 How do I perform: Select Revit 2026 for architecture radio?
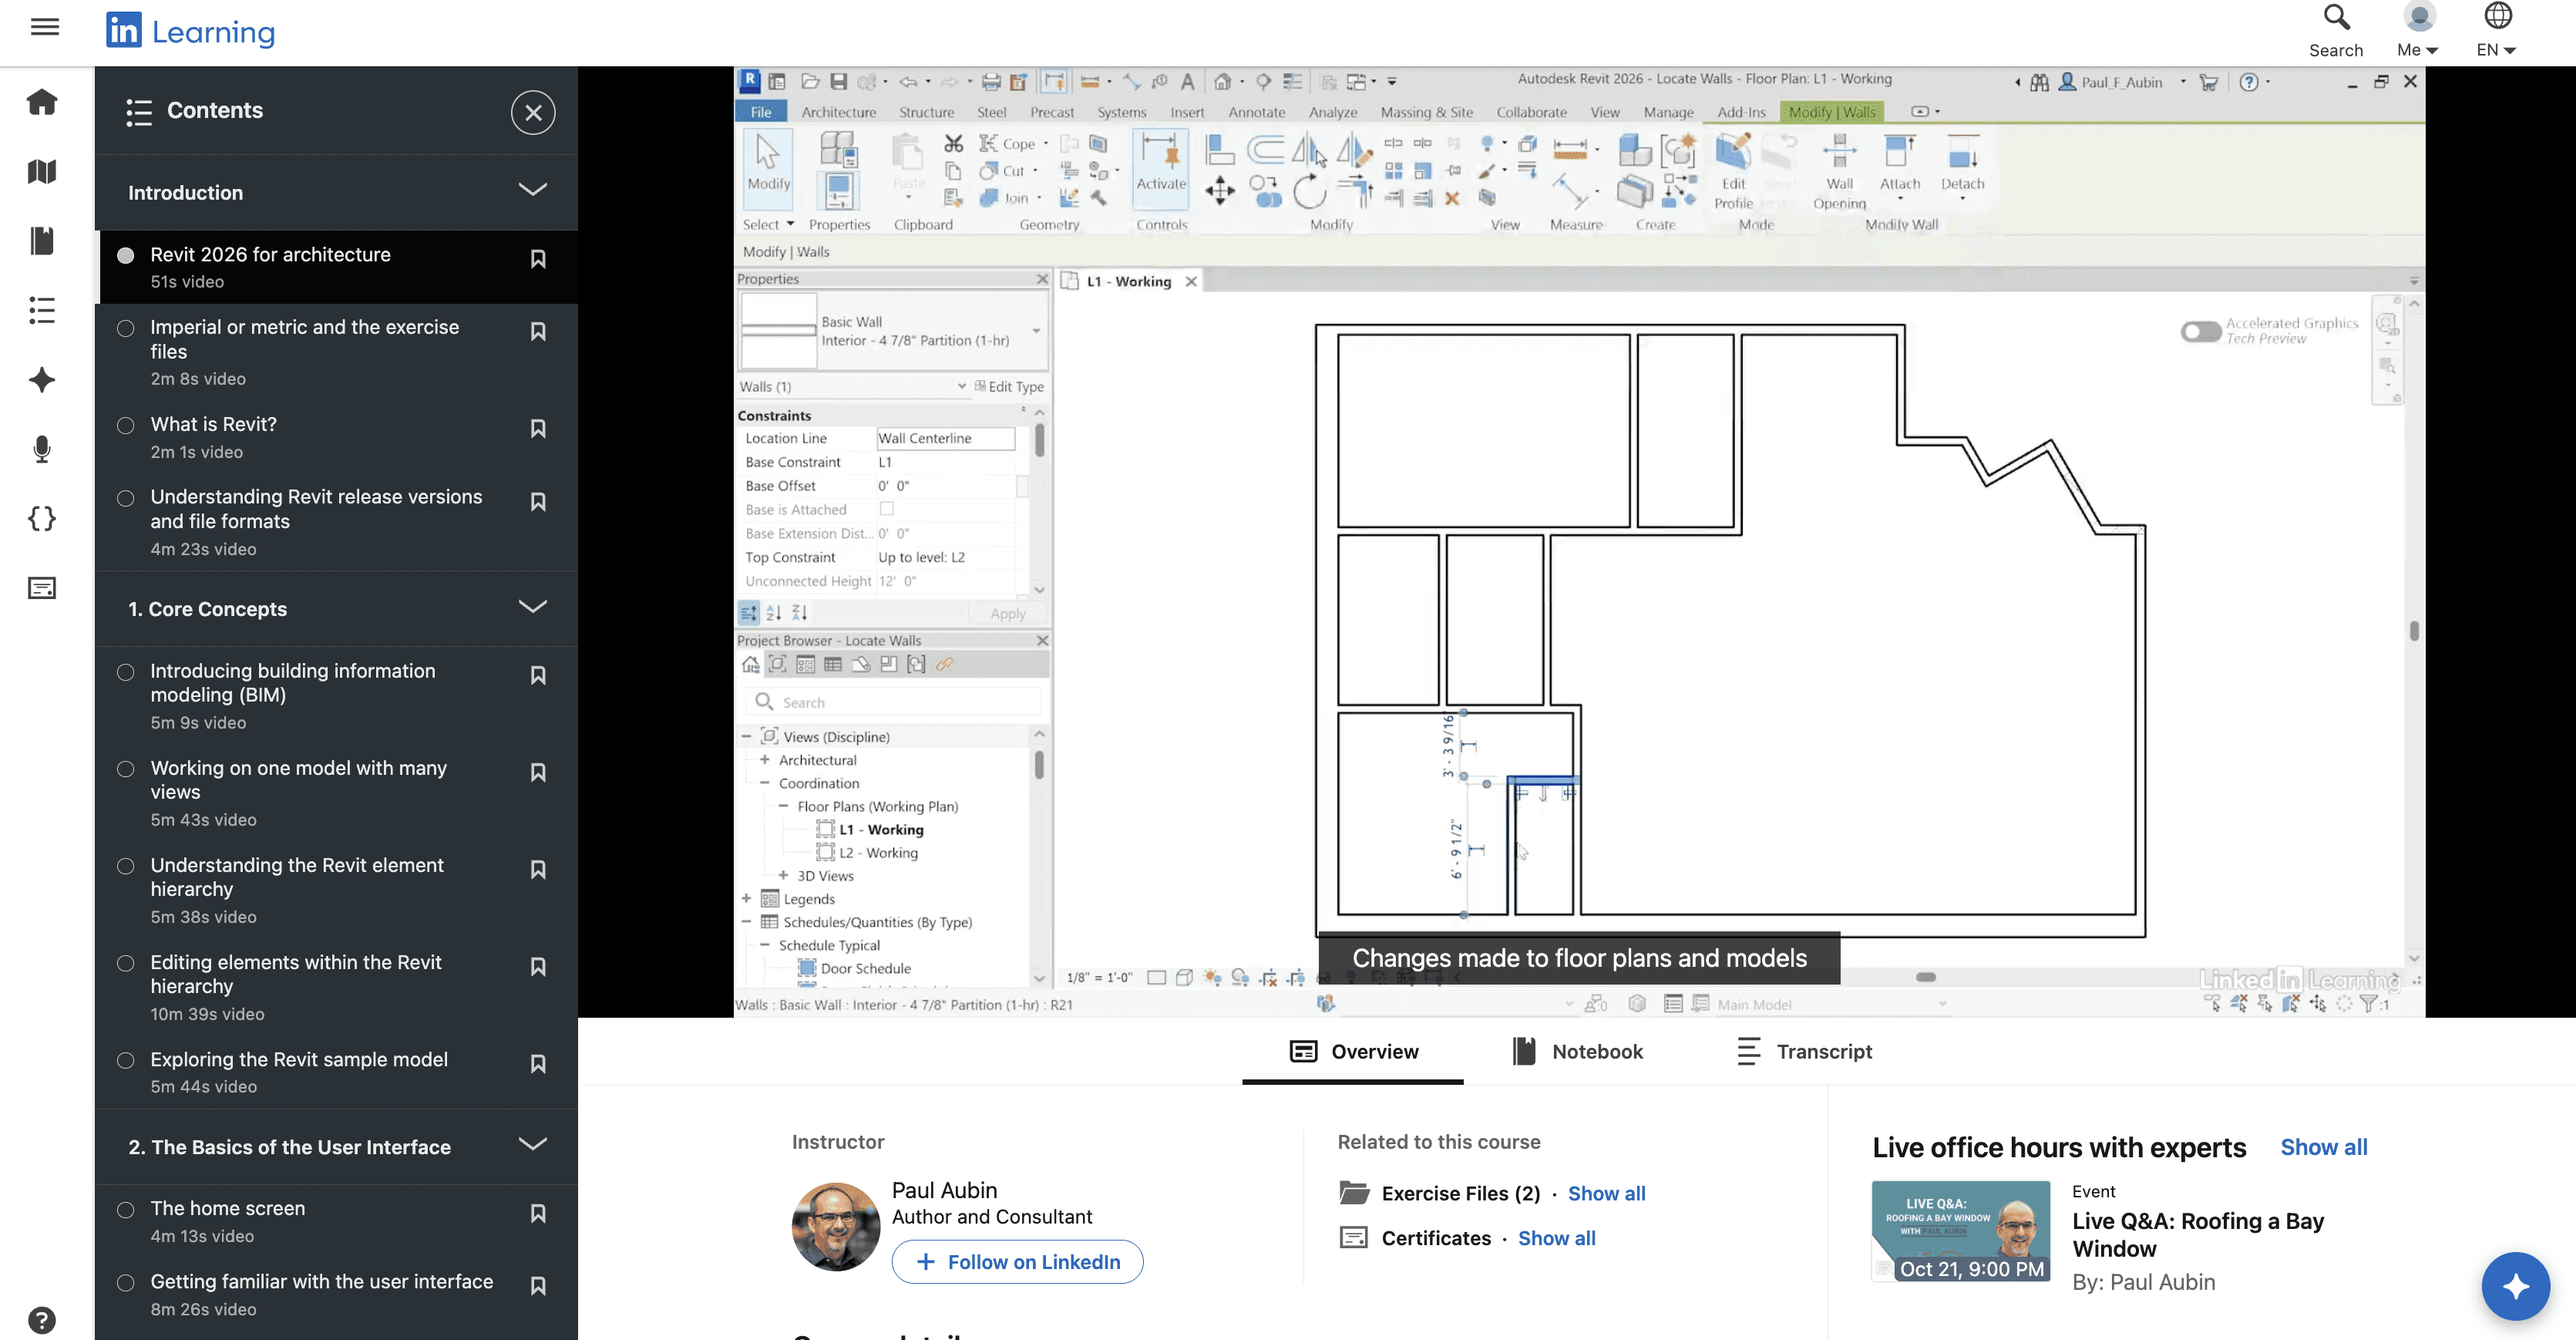(126, 255)
